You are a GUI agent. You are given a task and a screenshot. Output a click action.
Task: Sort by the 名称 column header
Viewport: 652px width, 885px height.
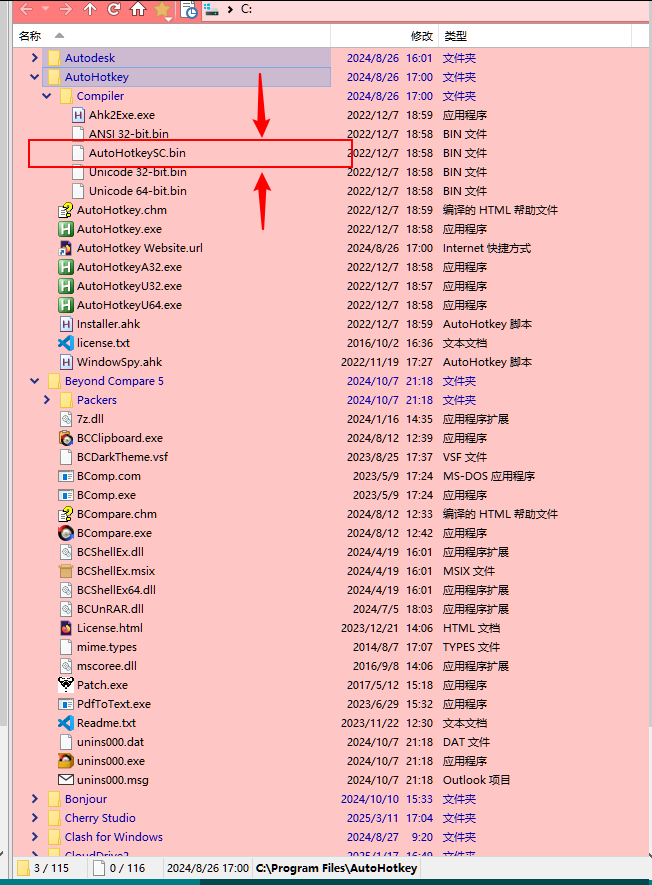[30, 36]
